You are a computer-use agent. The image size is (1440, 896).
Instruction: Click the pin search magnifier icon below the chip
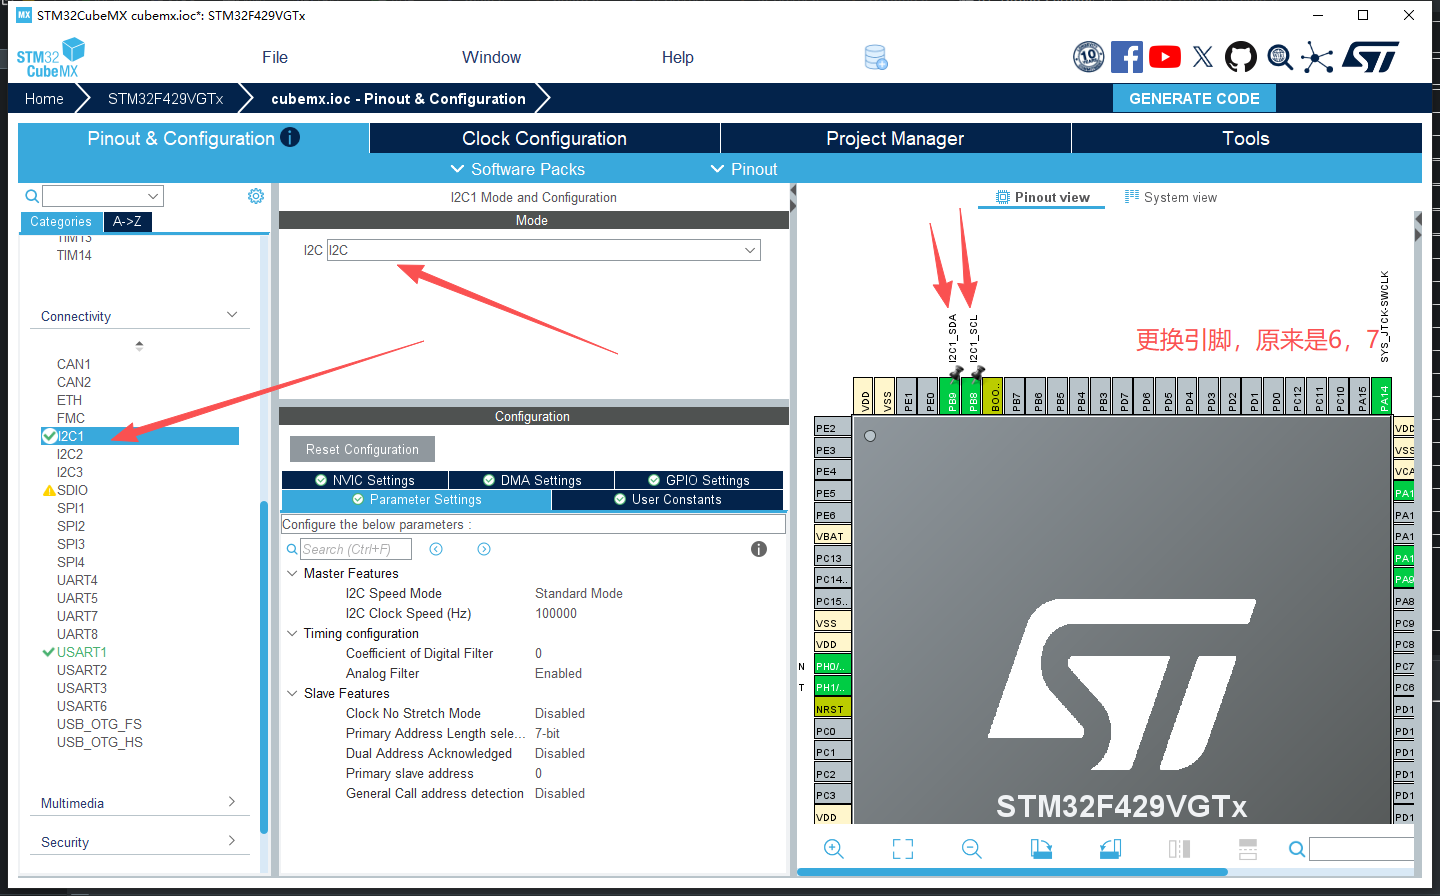point(1297,849)
